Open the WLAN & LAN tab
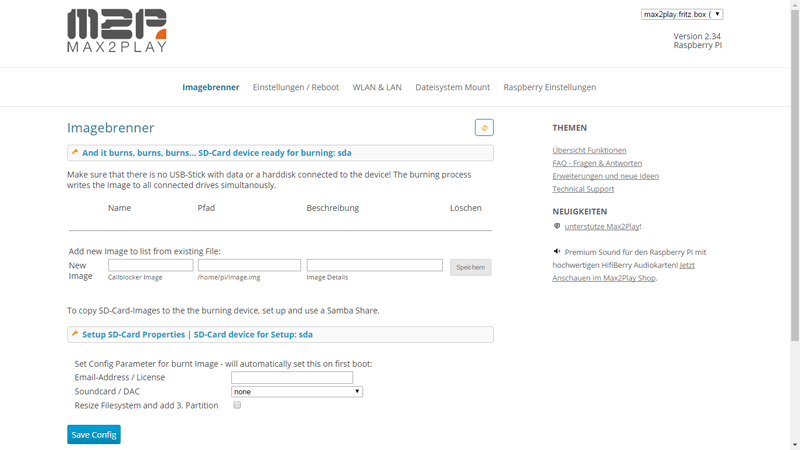This screenshot has width=800, height=450. coord(377,87)
